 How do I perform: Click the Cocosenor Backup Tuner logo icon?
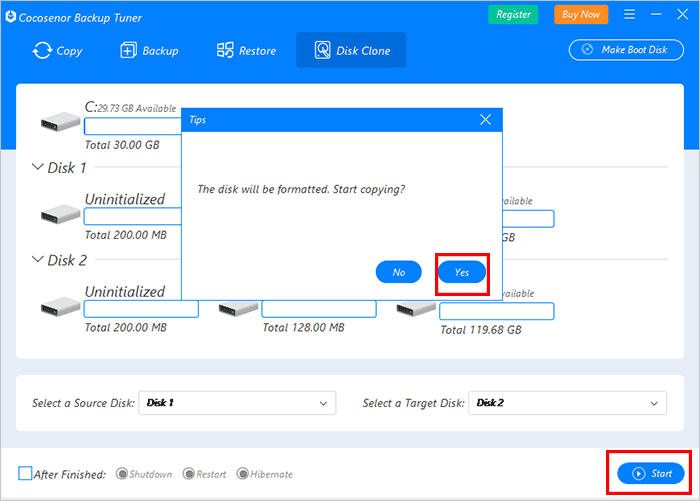[11, 17]
